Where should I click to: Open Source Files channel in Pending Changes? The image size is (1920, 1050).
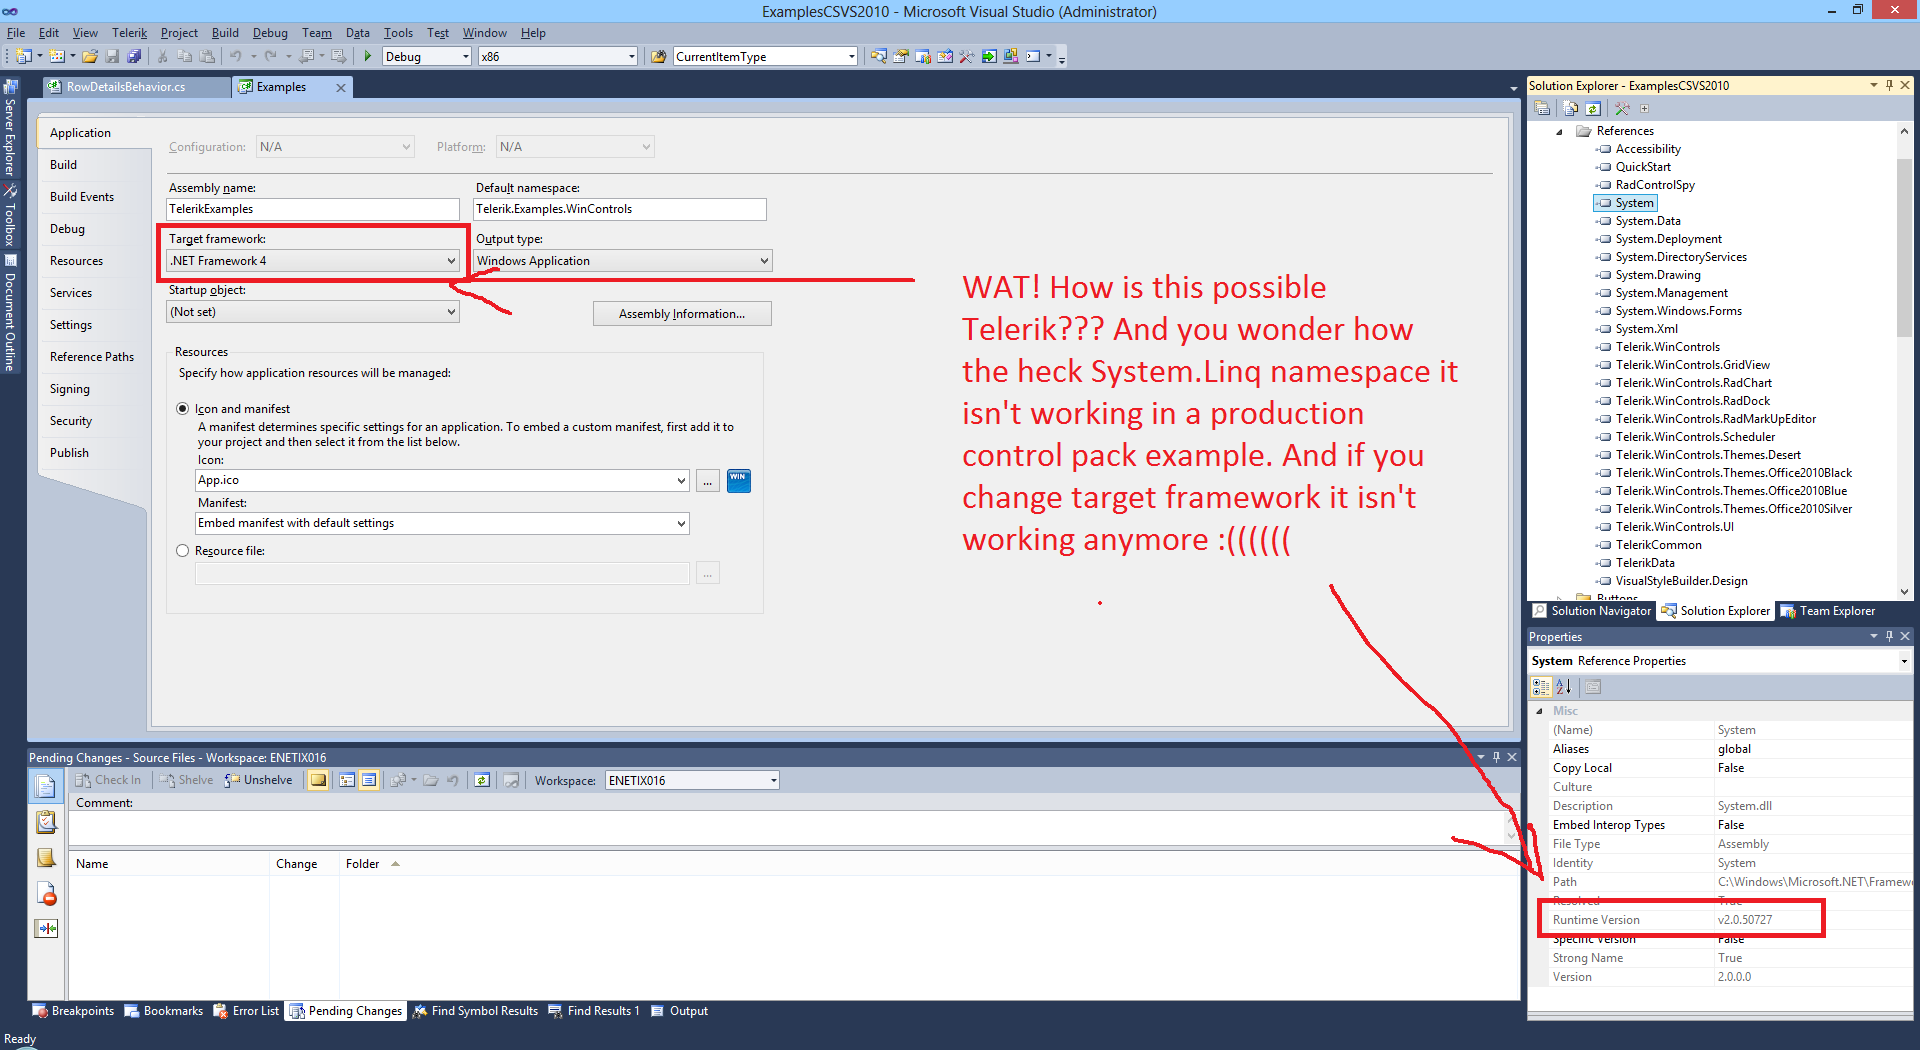tap(46, 787)
